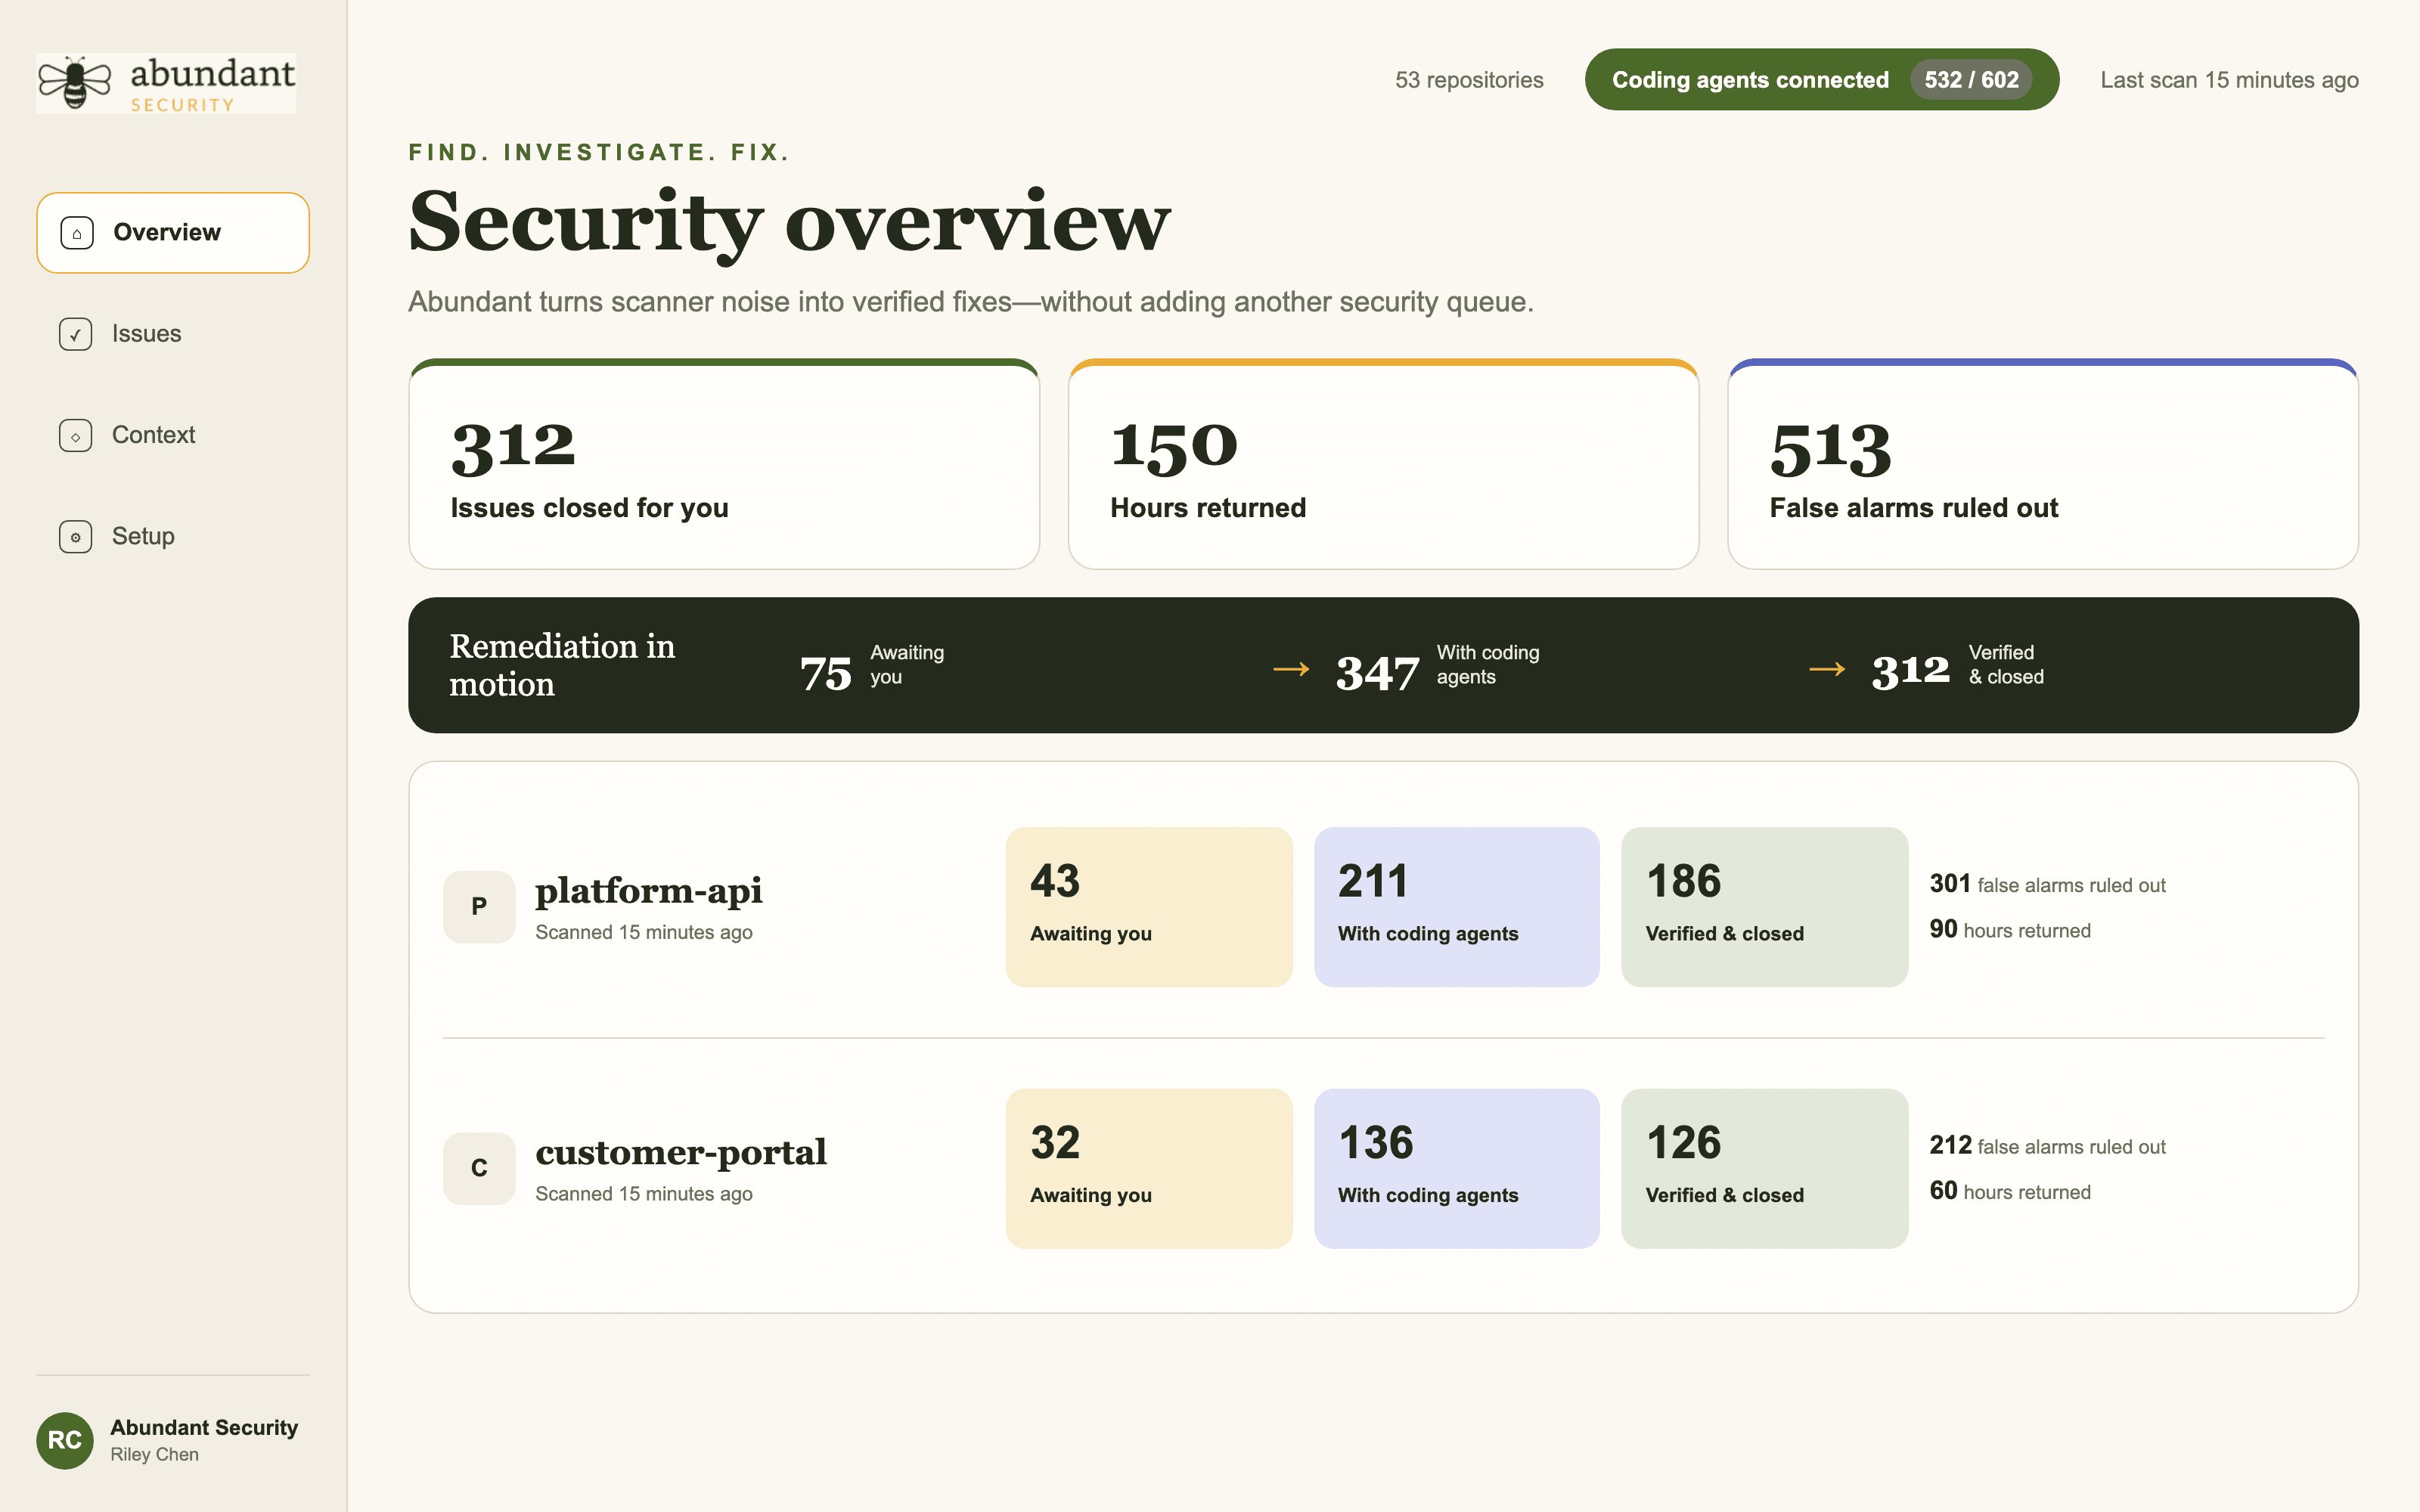Click the 312 Verified & closed stat
The image size is (2420, 1512).
coord(1957,668)
